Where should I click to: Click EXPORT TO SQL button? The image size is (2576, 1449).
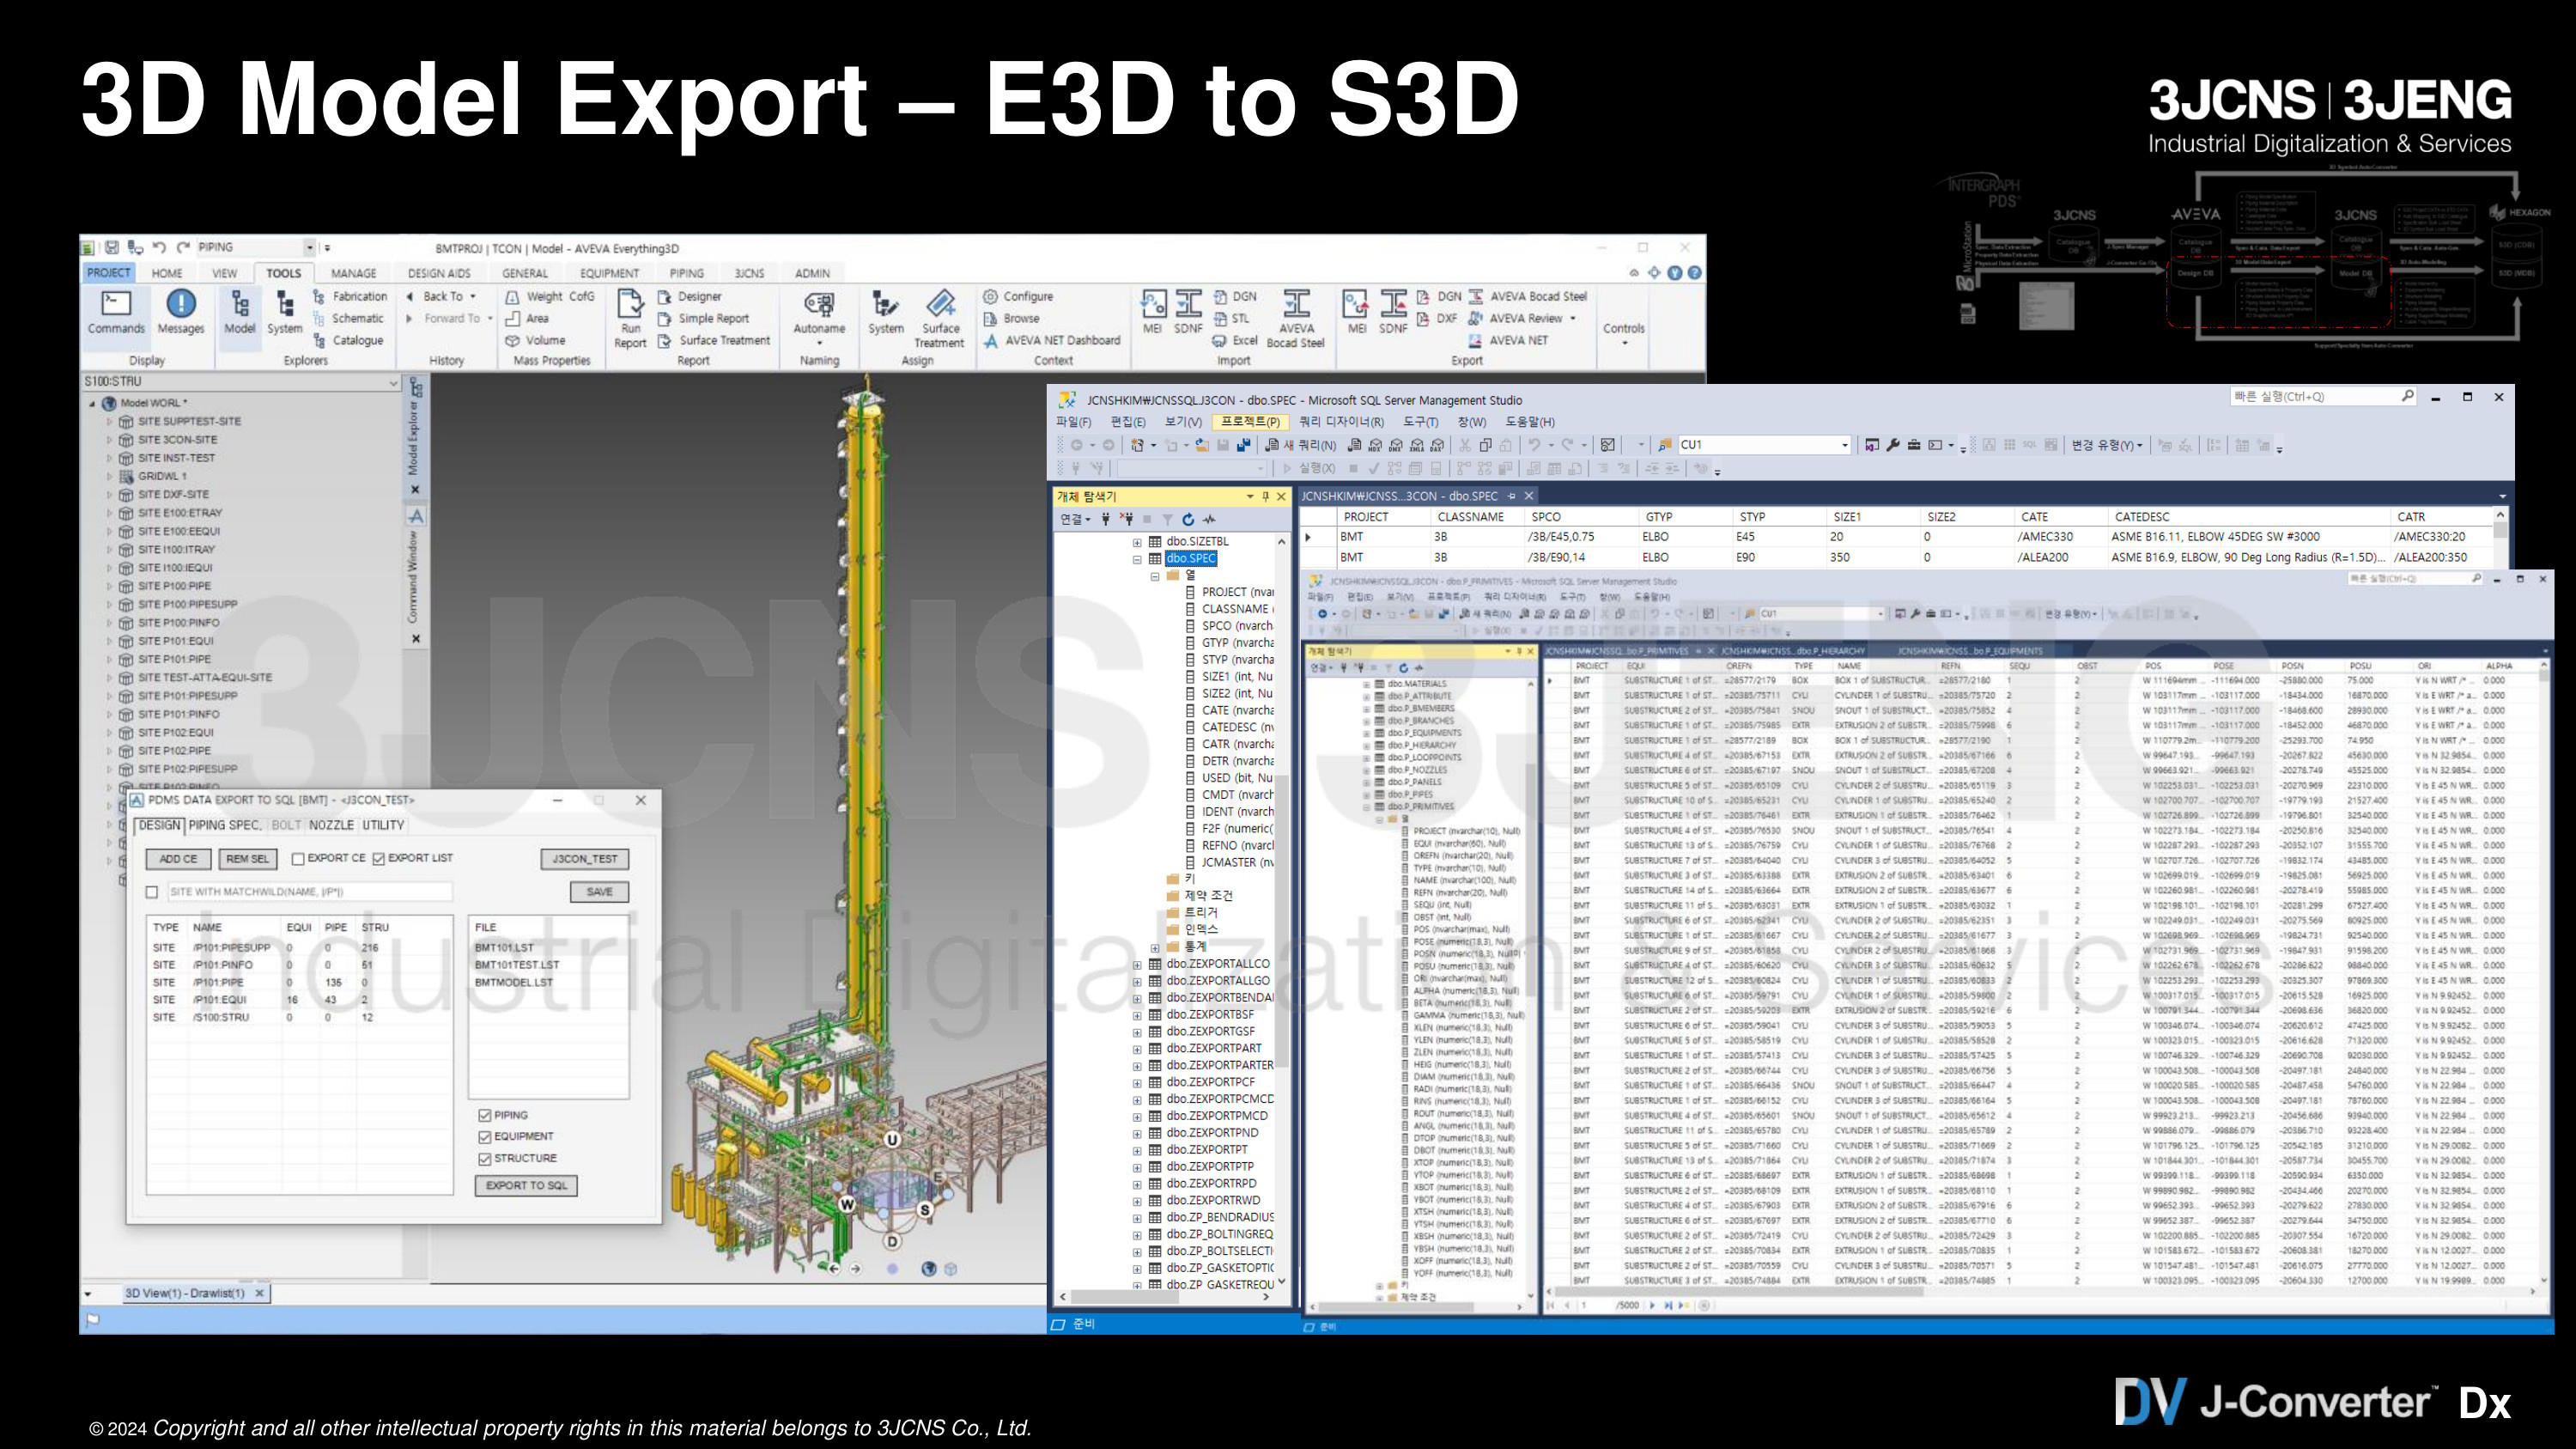[x=526, y=1186]
